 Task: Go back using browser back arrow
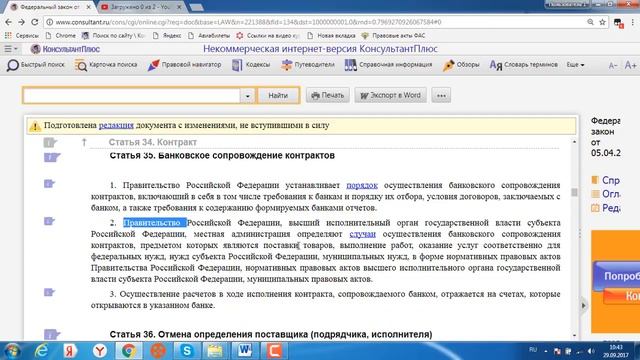tap(9, 22)
